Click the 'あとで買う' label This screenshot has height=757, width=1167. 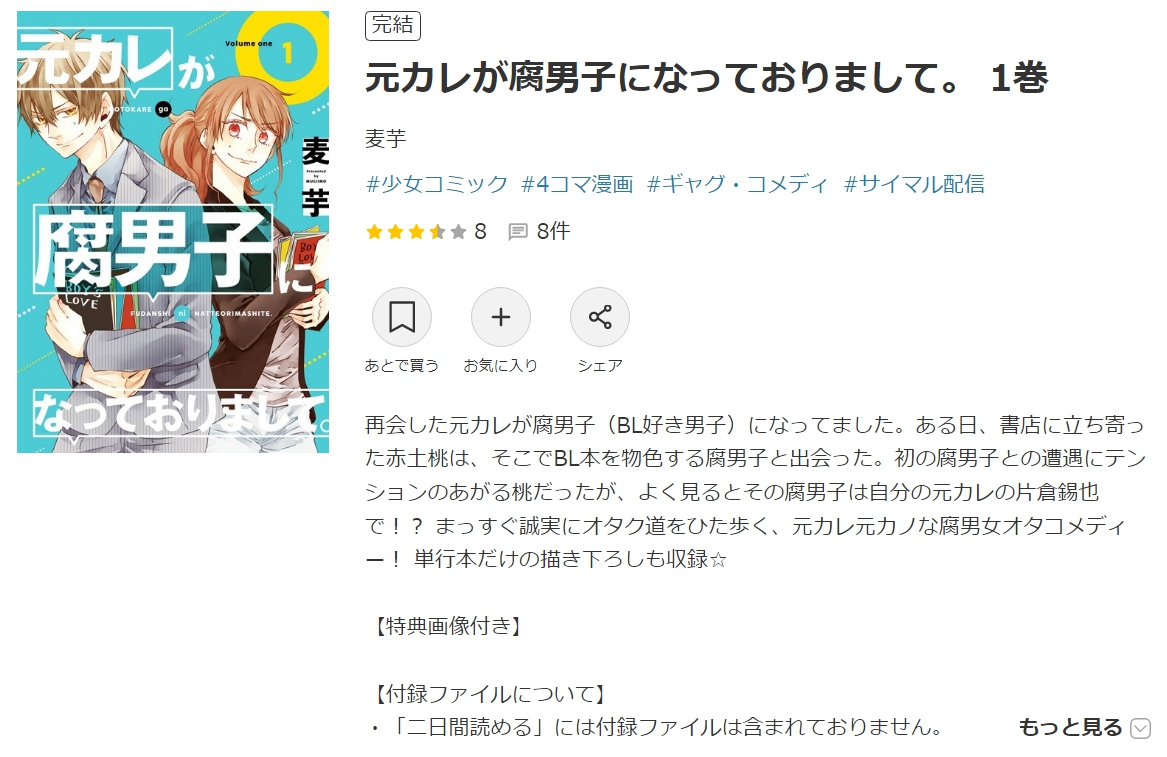(402, 365)
